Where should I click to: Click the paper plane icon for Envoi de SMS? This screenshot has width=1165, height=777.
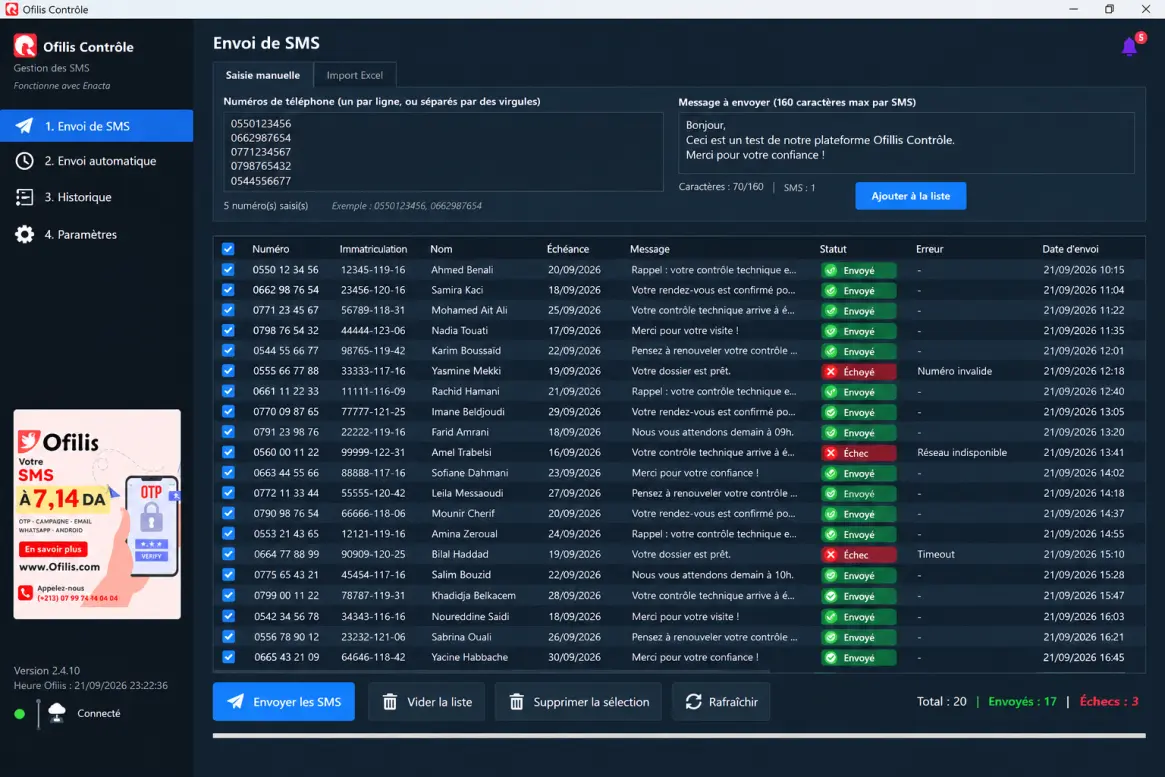click(x=24, y=126)
